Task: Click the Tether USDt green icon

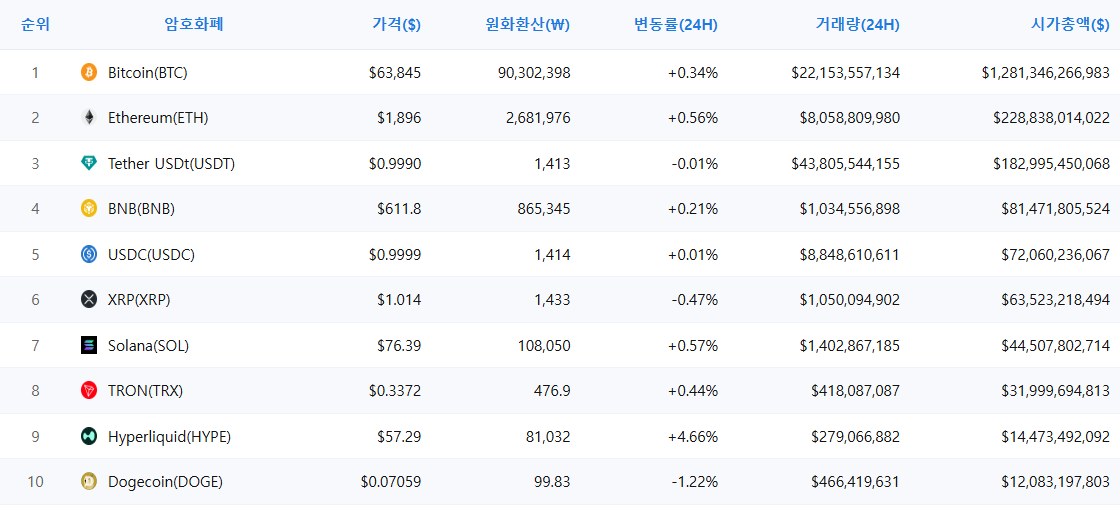Action: (89, 163)
